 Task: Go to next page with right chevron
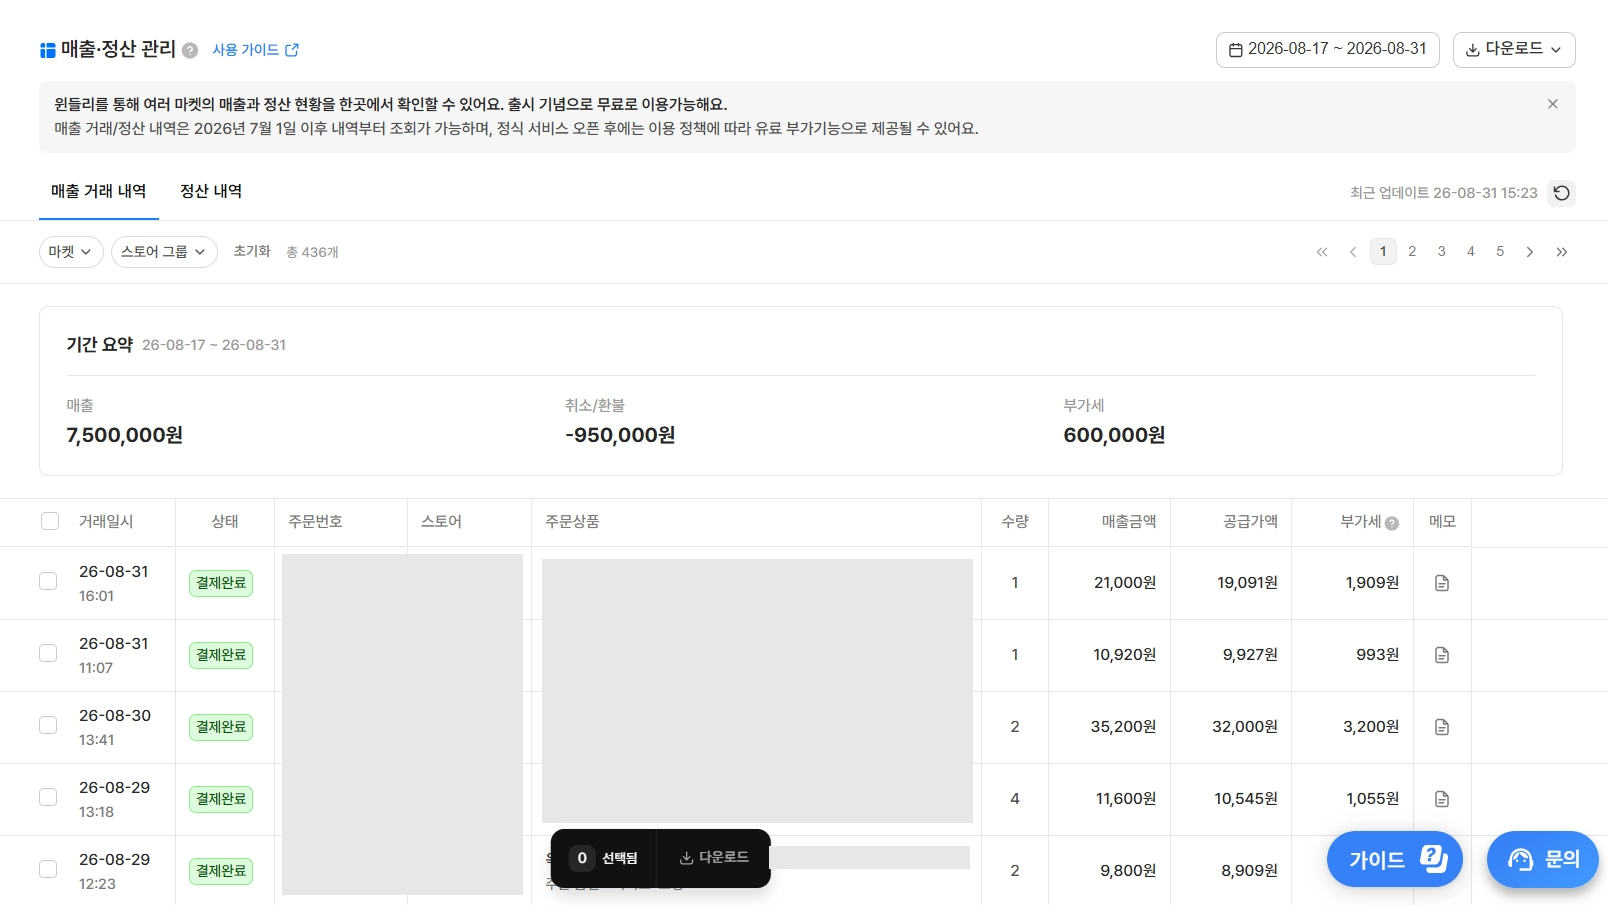pos(1529,252)
